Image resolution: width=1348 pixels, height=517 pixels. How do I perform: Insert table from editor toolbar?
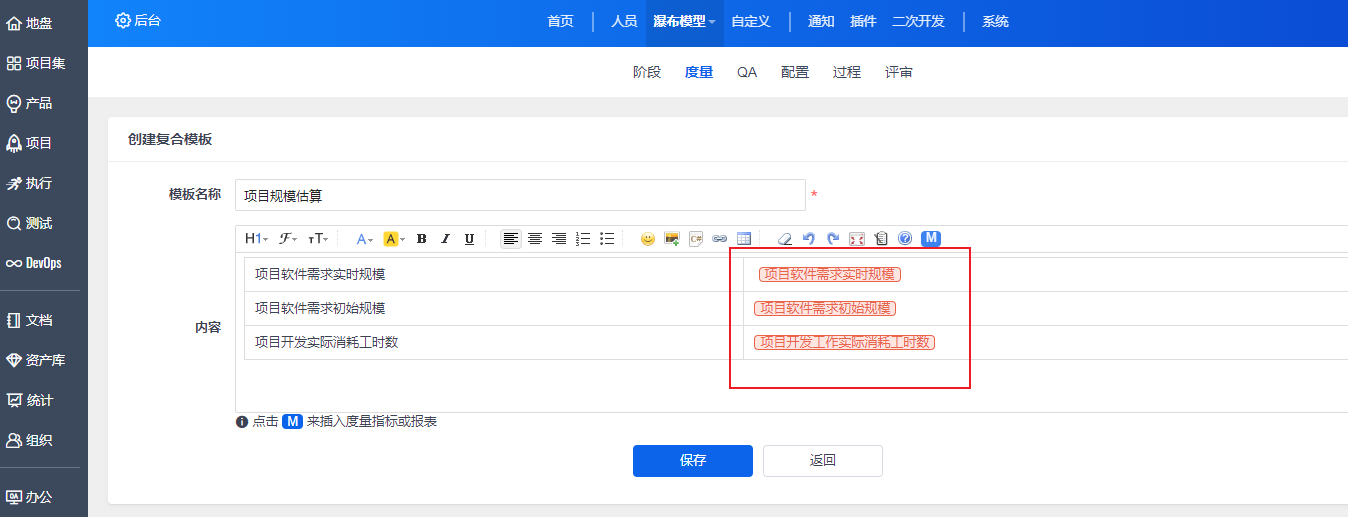coord(744,239)
